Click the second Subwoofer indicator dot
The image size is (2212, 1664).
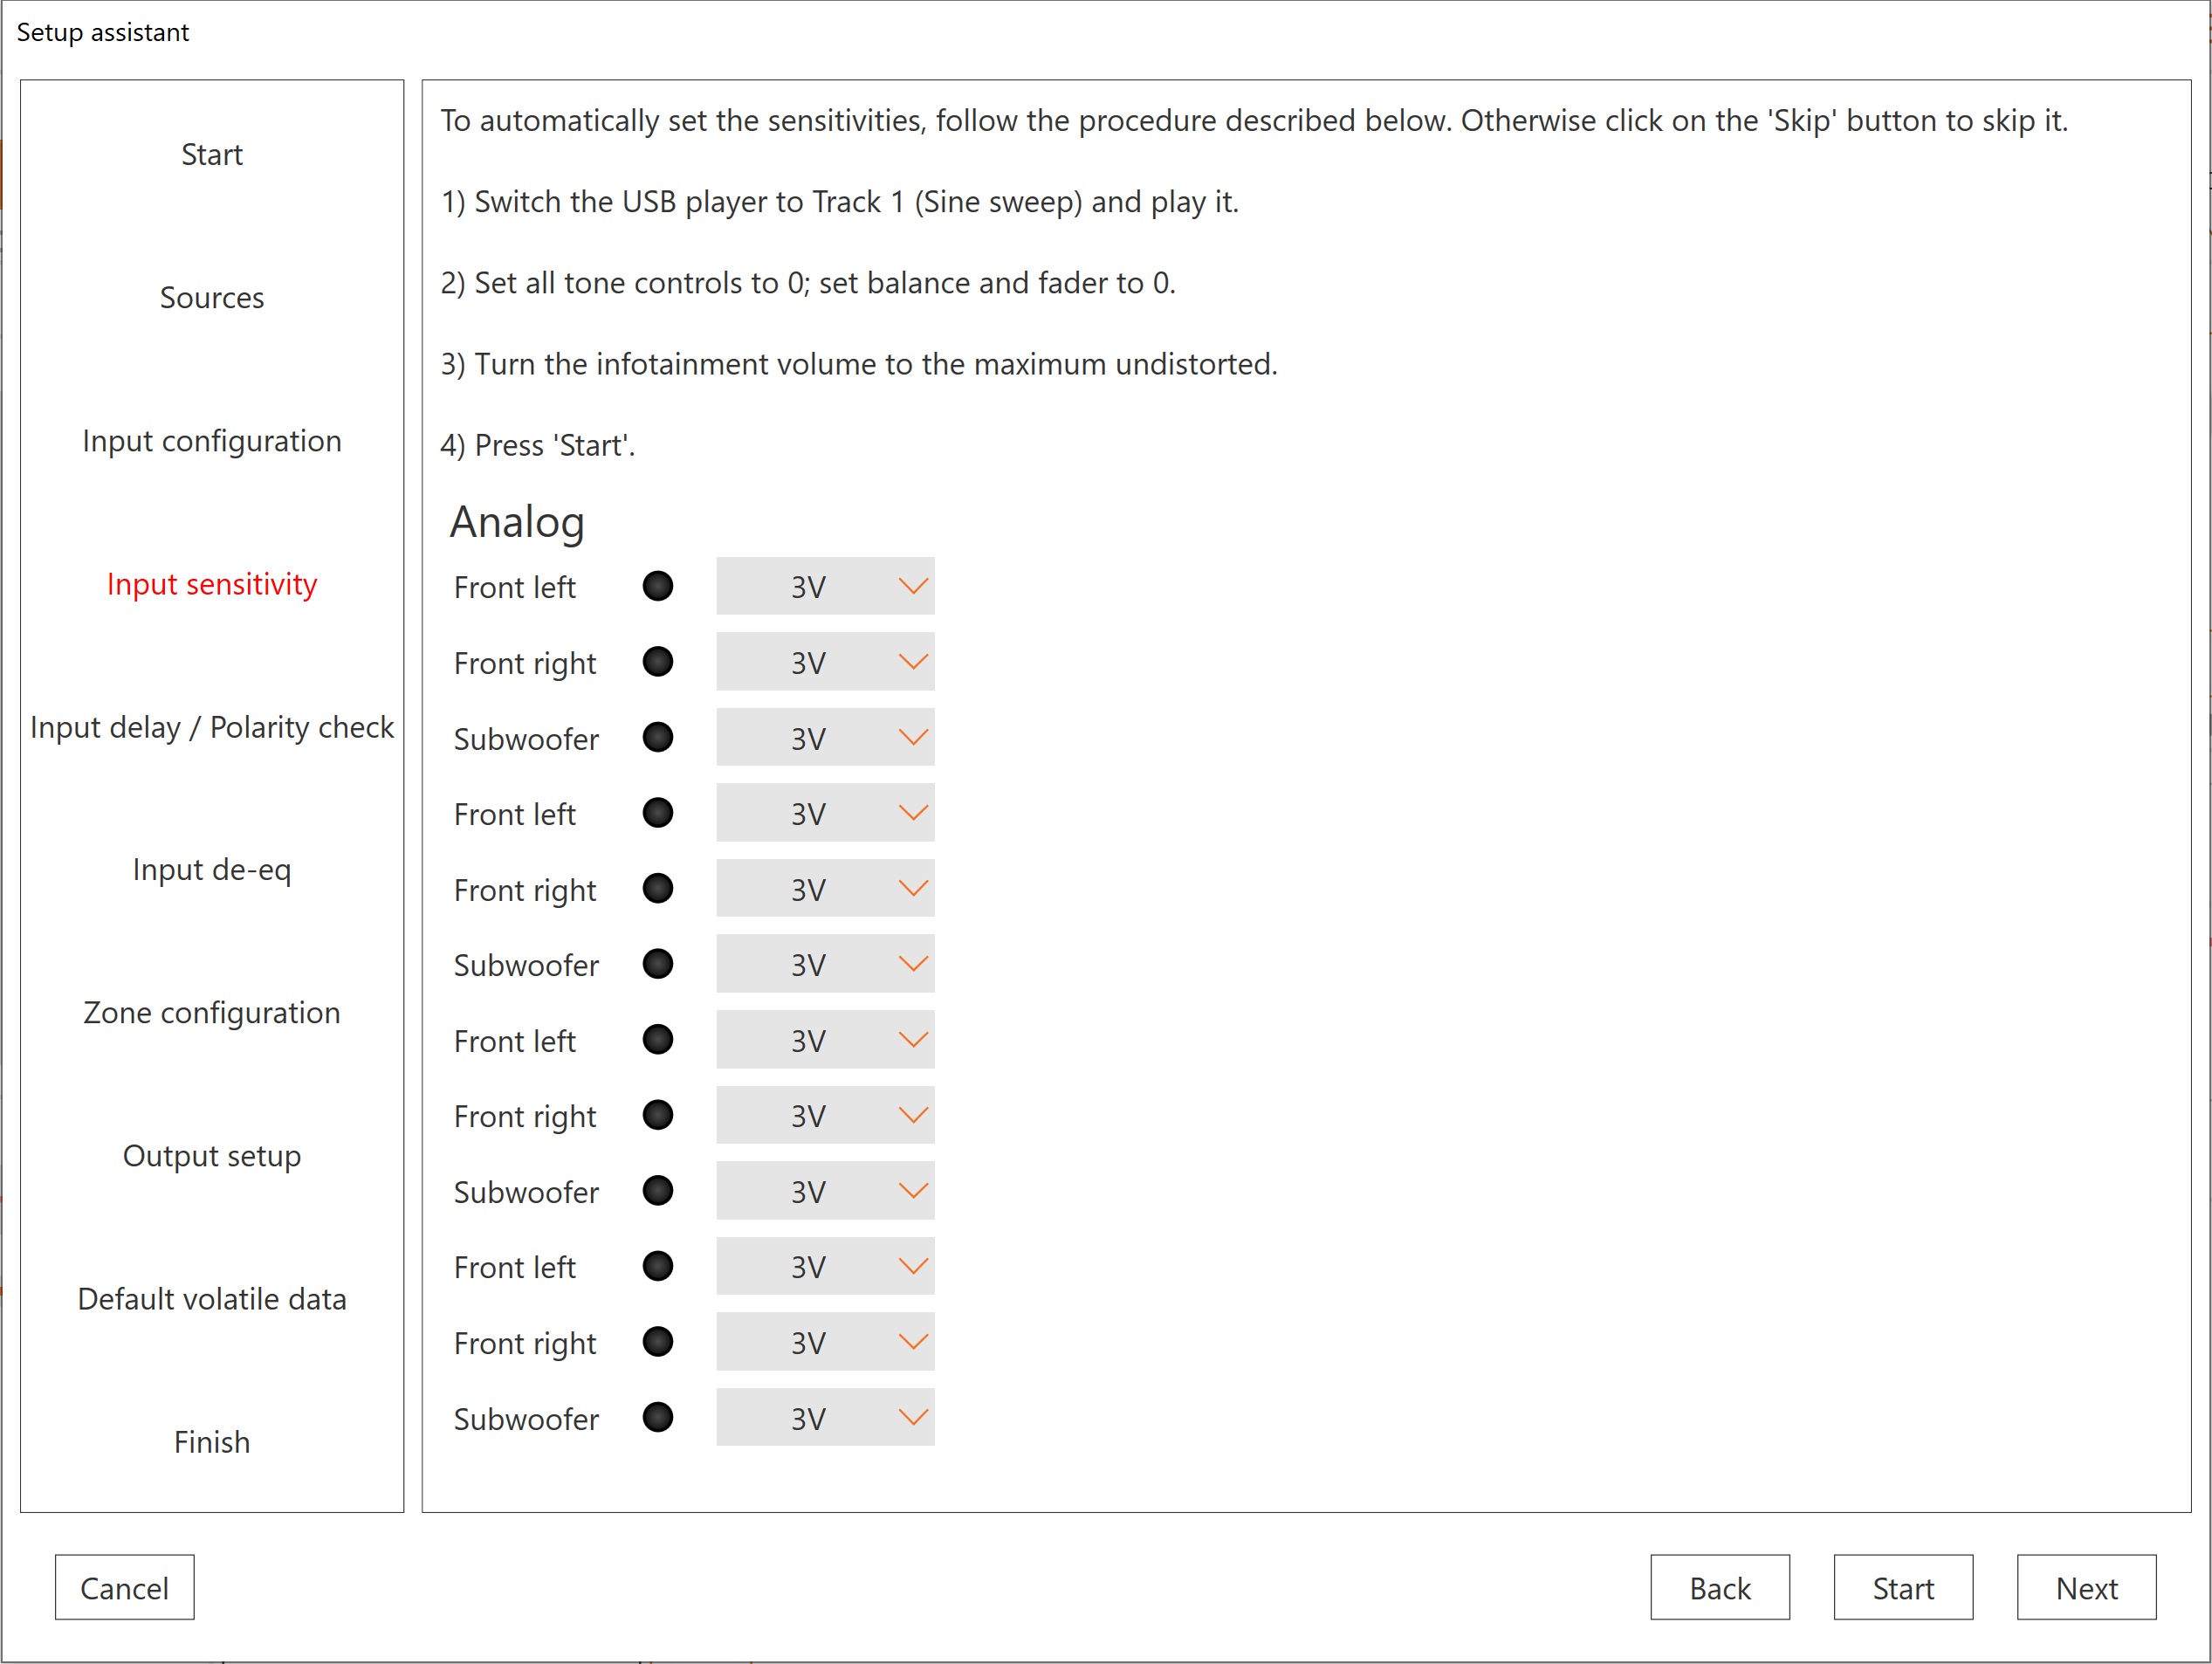[x=657, y=964]
